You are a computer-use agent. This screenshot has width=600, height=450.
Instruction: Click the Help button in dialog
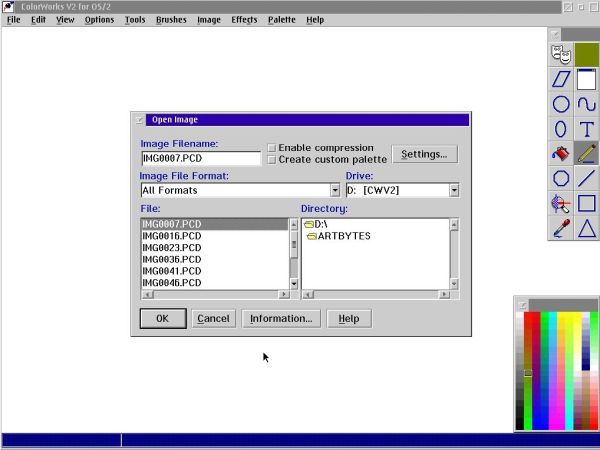349,318
